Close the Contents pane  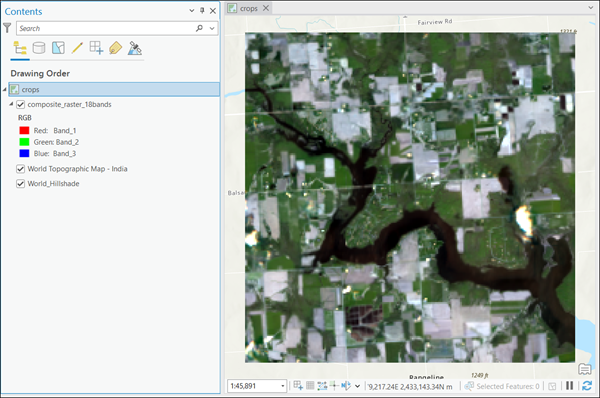click(x=213, y=11)
